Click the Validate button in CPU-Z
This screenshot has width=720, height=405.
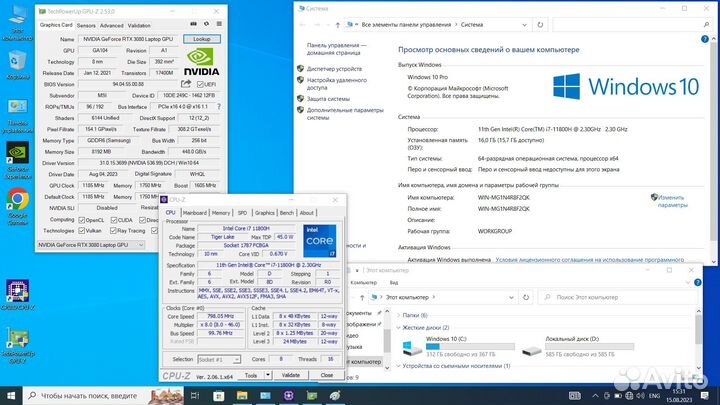point(290,375)
